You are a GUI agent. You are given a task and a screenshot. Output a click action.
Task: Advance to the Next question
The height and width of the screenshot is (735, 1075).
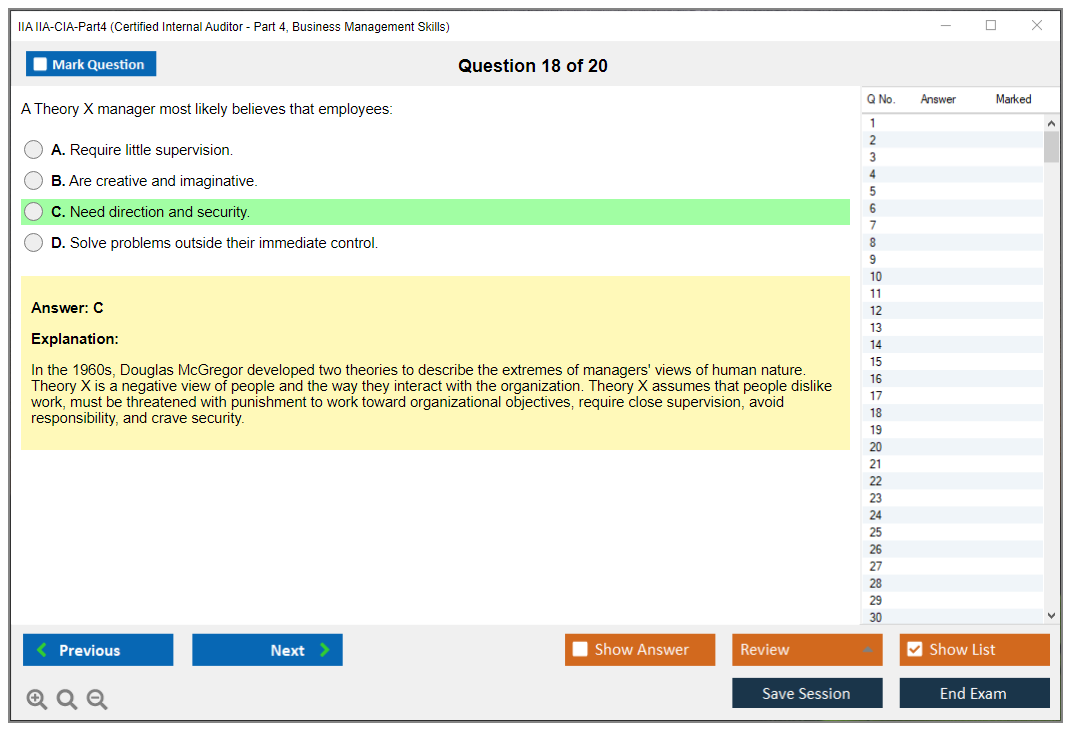267,650
